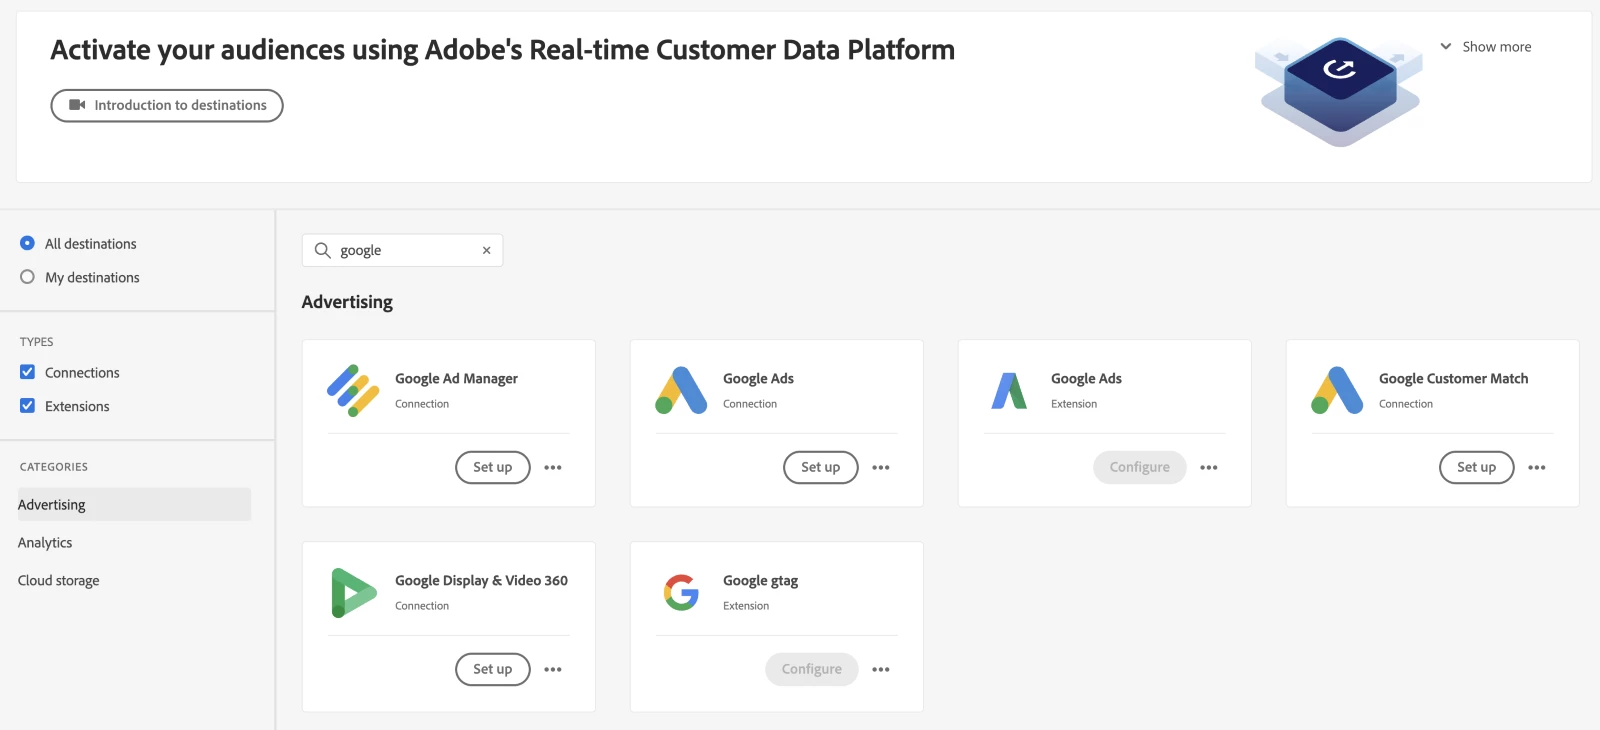This screenshot has height=730, width=1600.
Task: Click into the destinations search field
Action: [403, 250]
